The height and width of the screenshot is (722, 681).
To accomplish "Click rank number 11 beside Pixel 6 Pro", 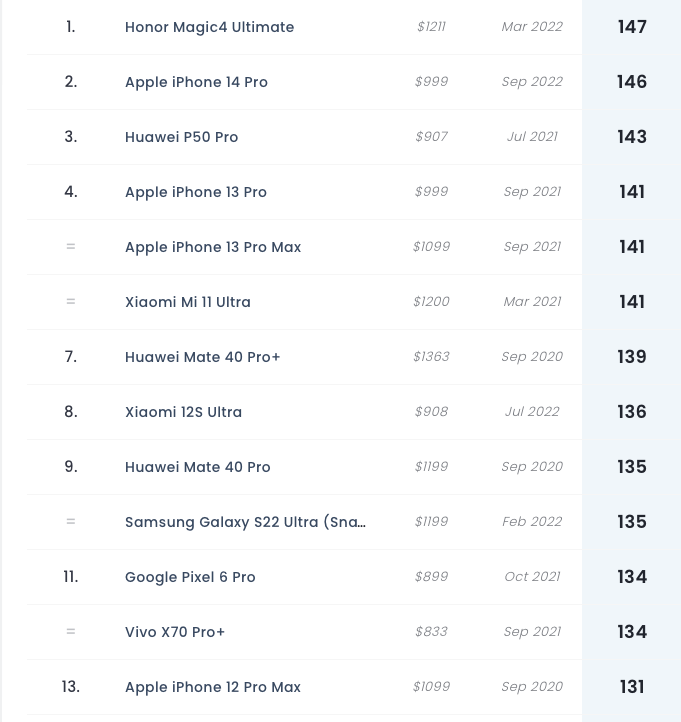I will (x=70, y=576).
